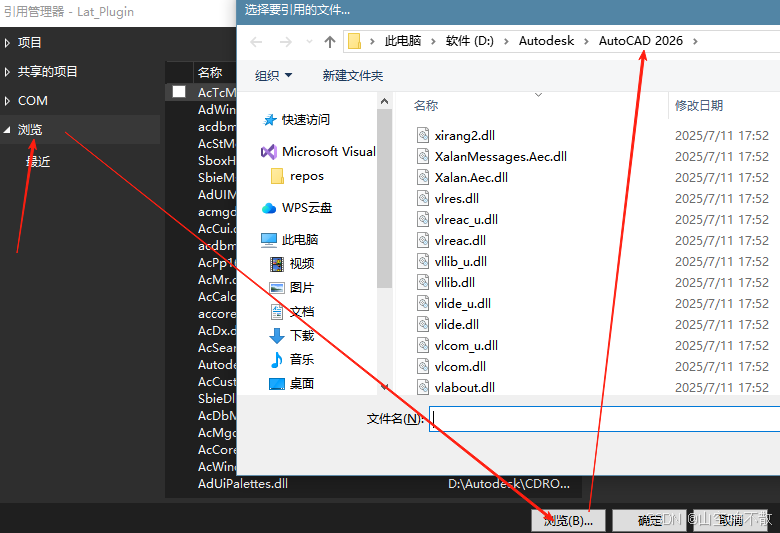Go up one folder level
The image size is (780, 533).
(x=330, y=42)
